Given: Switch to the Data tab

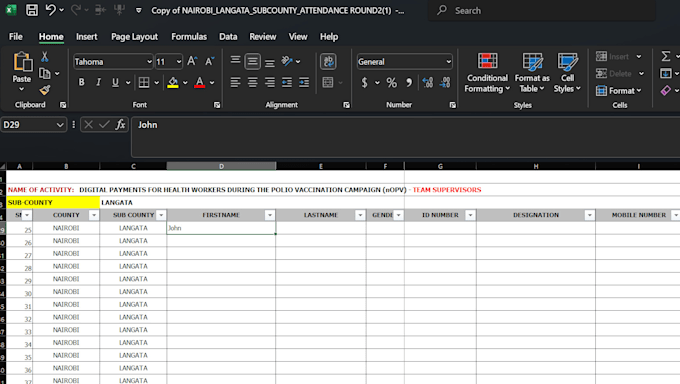Looking at the screenshot, I should 228,37.
